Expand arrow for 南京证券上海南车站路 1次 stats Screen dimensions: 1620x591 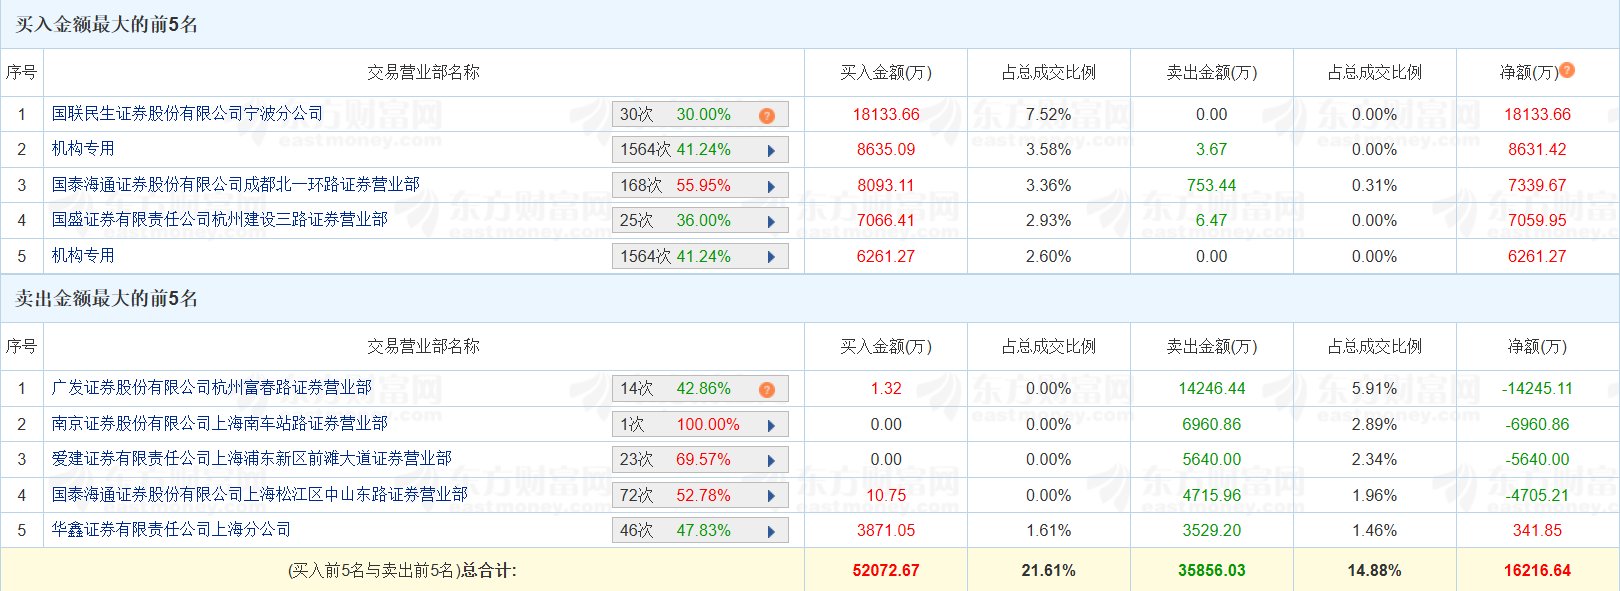(x=771, y=426)
